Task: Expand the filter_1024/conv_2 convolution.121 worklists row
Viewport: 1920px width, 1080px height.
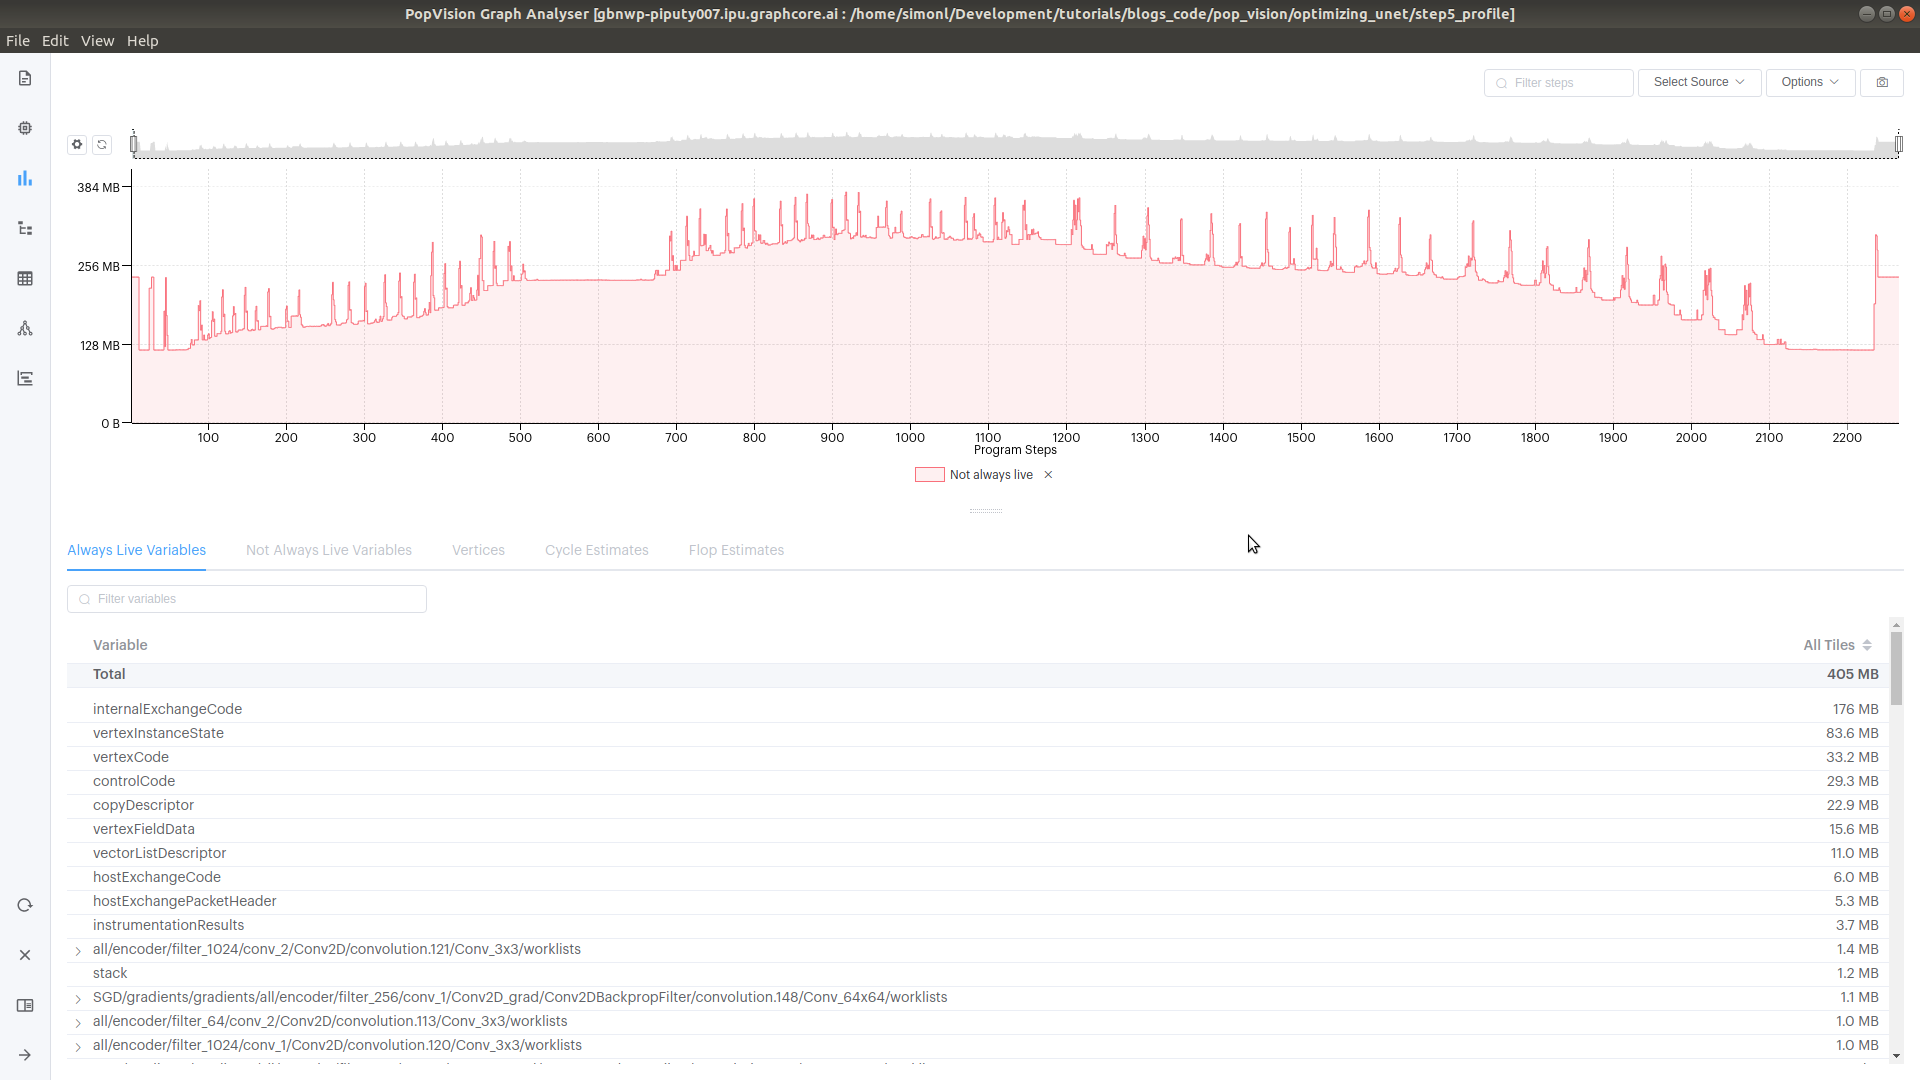Action: (x=78, y=950)
